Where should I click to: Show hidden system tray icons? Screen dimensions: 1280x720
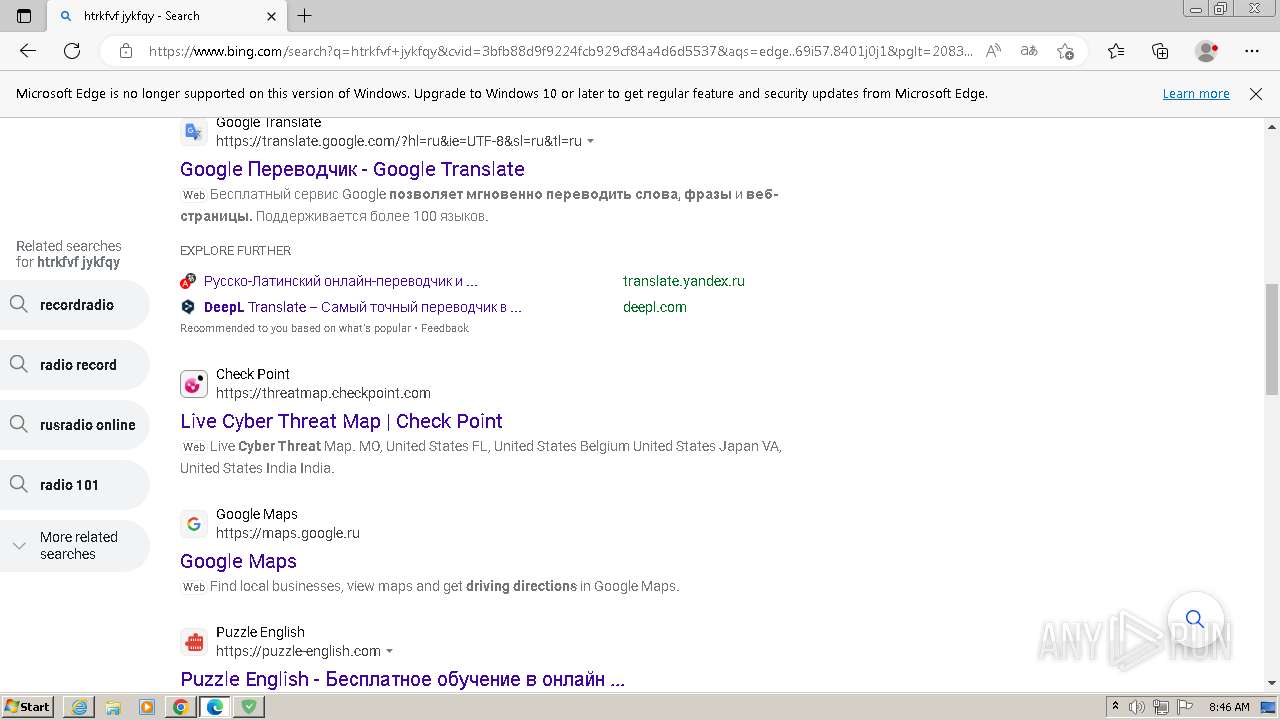pyautogui.click(x=1115, y=707)
